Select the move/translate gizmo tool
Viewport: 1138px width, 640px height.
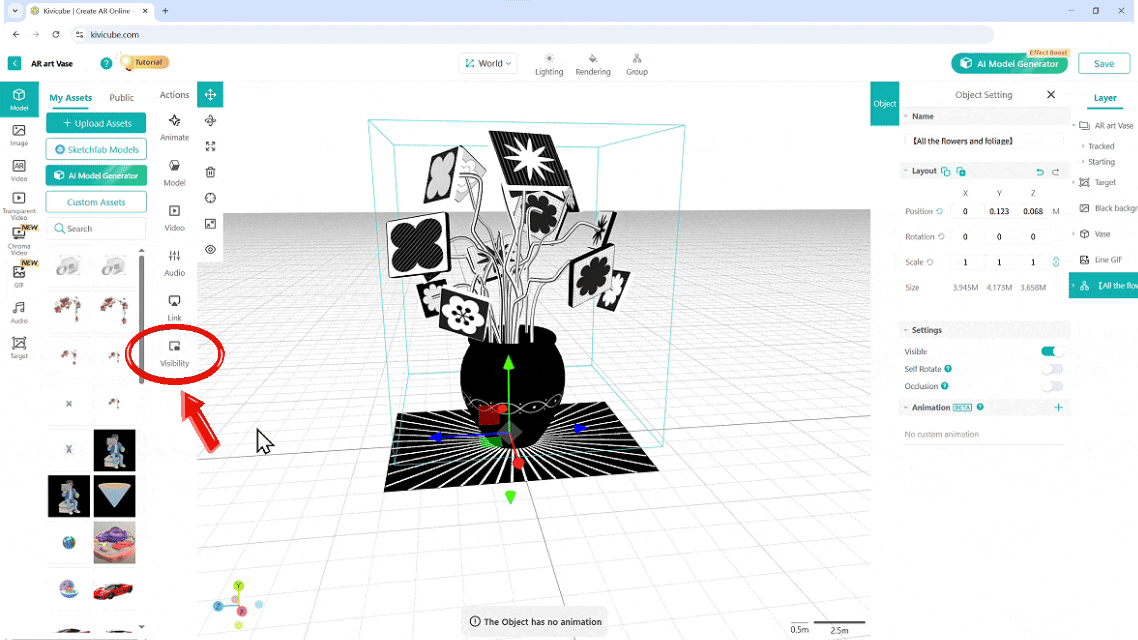[210, 95]
